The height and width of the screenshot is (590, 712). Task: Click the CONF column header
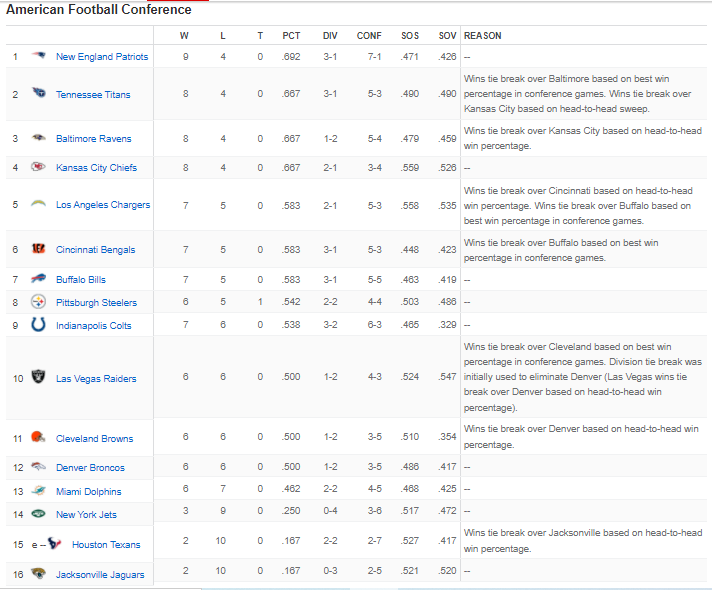point(369,36)
